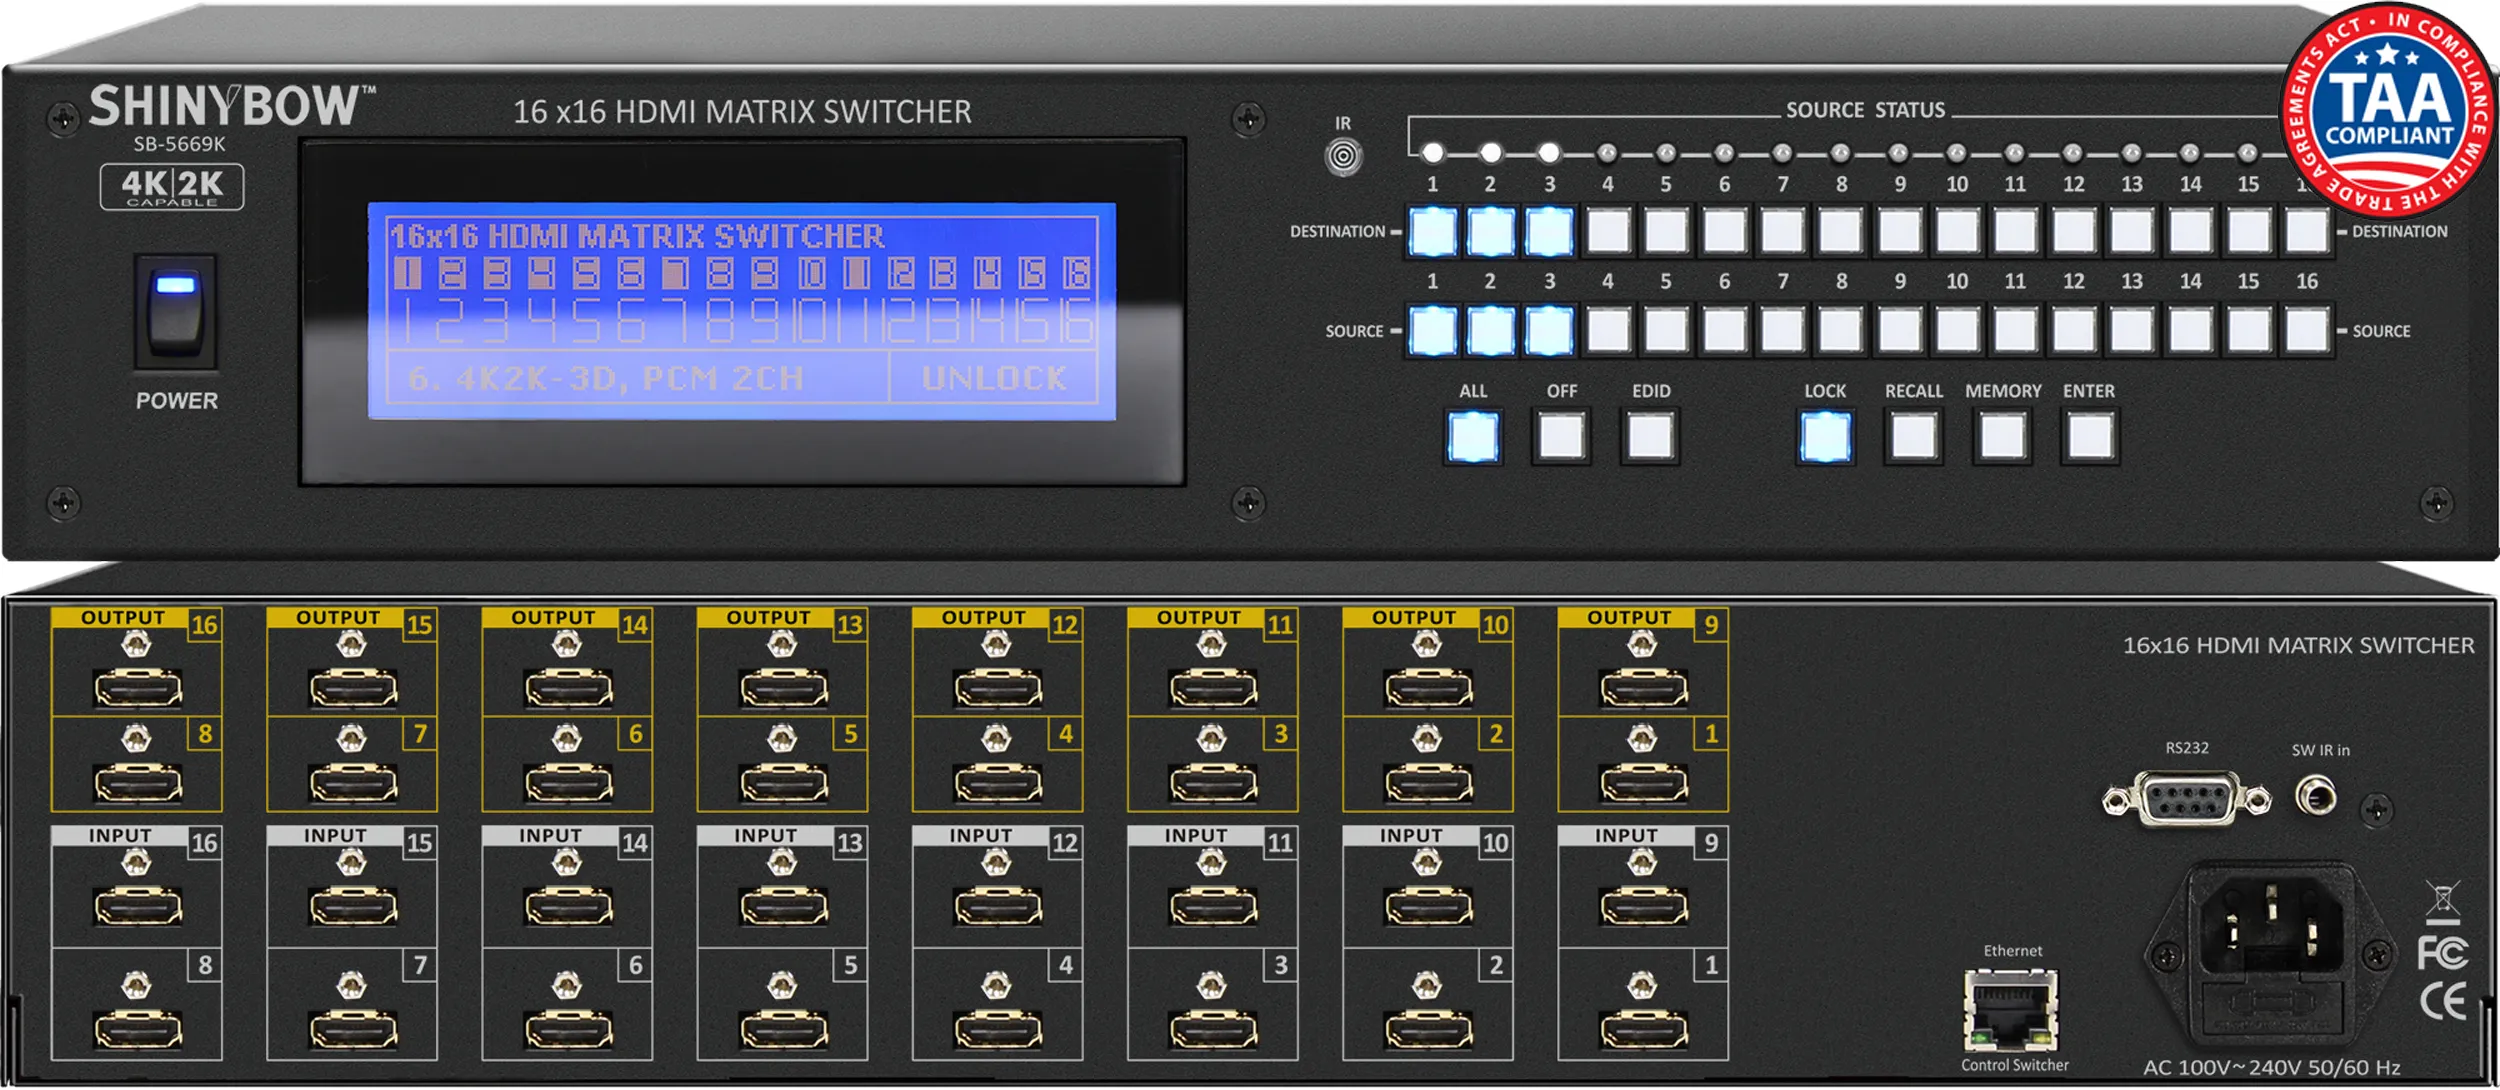Screen dimensions: 2500x1090
Task: Select SOURCE button 1
Action: 1432,332
